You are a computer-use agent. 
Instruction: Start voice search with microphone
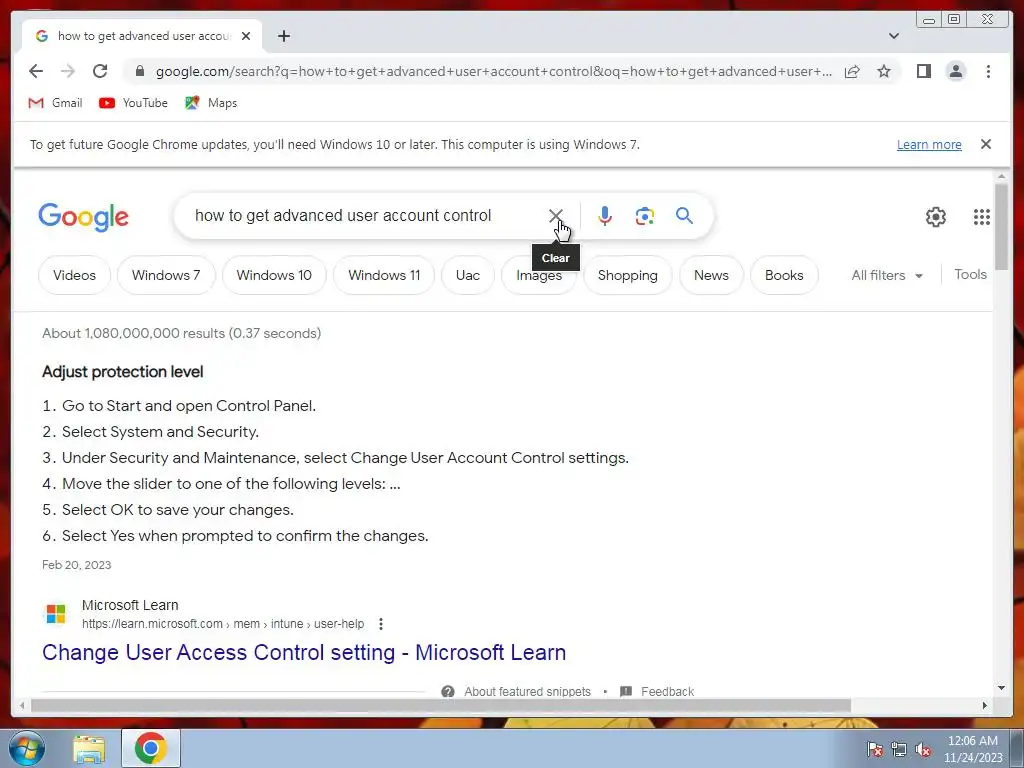point(605,216)
